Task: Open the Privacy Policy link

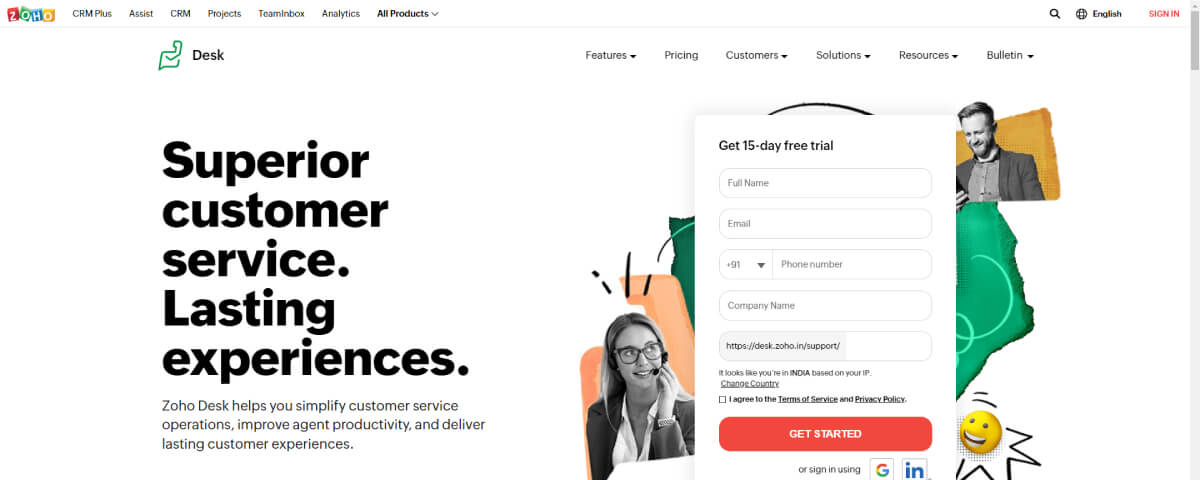Action: point(880,399)
